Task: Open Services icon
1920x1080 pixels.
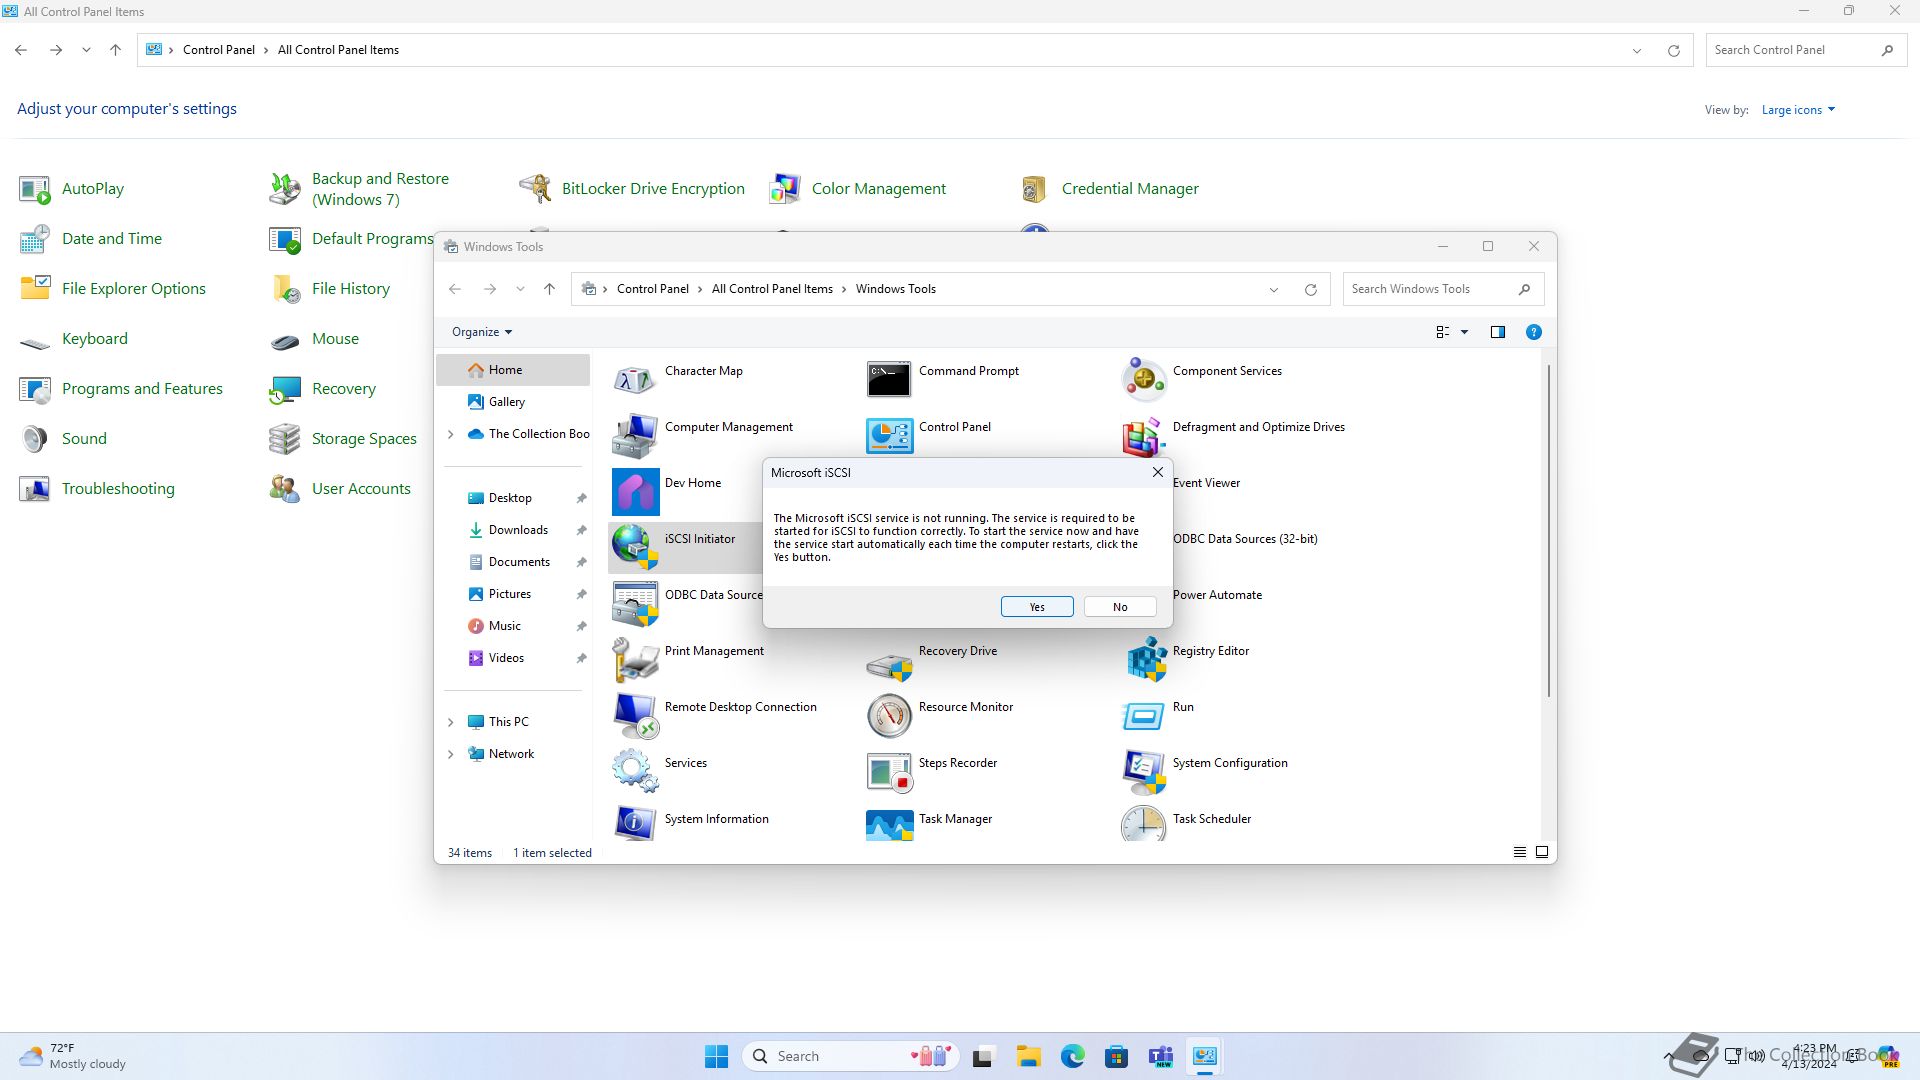Action: pyautogui.click(x=635, y=771)
